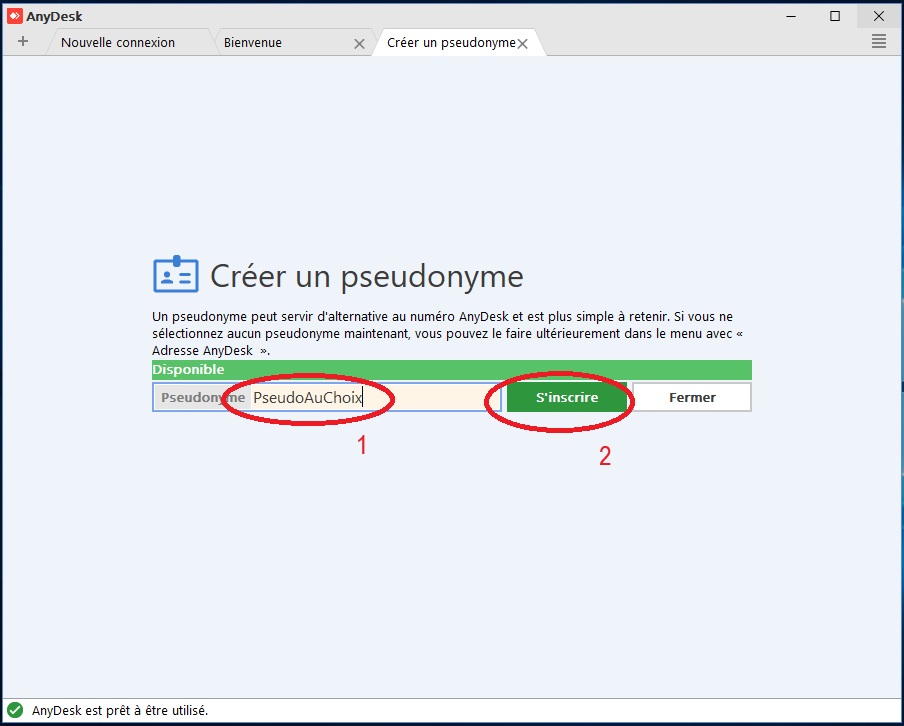The width and height of the screenshot is (904, 726).
Task: Click the 'Créer un pseudonyme' heading
Action: [367, 276]
